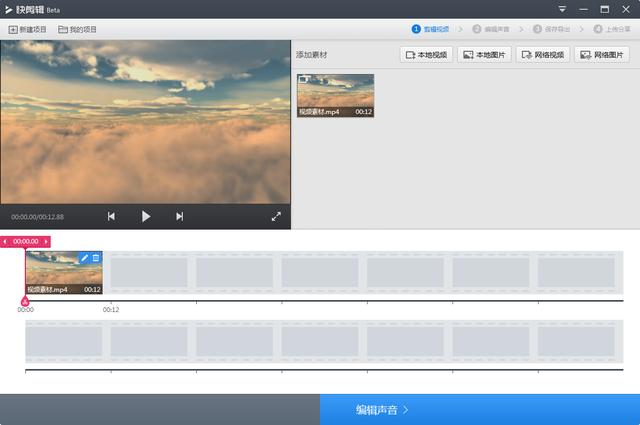Nudge timecode left with the left arrow
The width and height of the screenshot is (640, 425).
[x=5, y=241]
